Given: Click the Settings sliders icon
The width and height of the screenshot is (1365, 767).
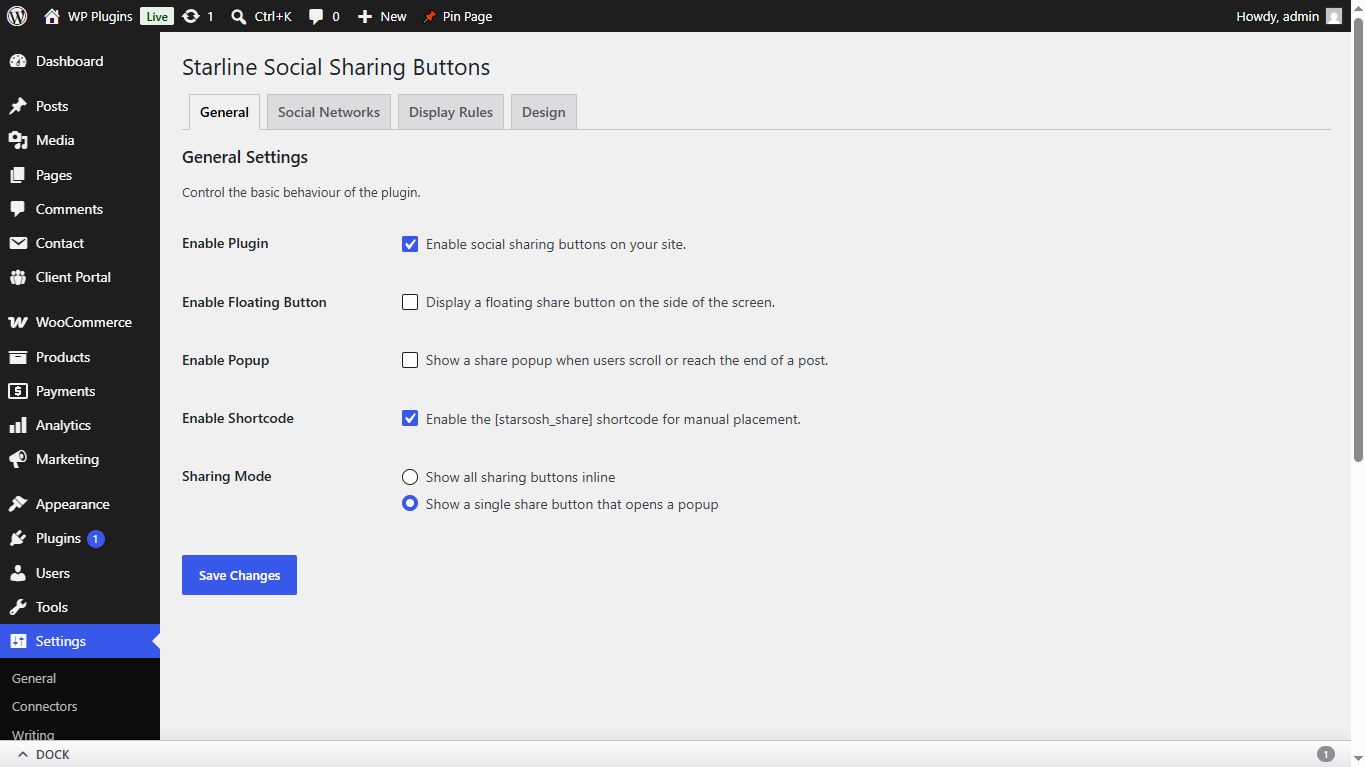Looking at the screenshot, I should 18,641.
